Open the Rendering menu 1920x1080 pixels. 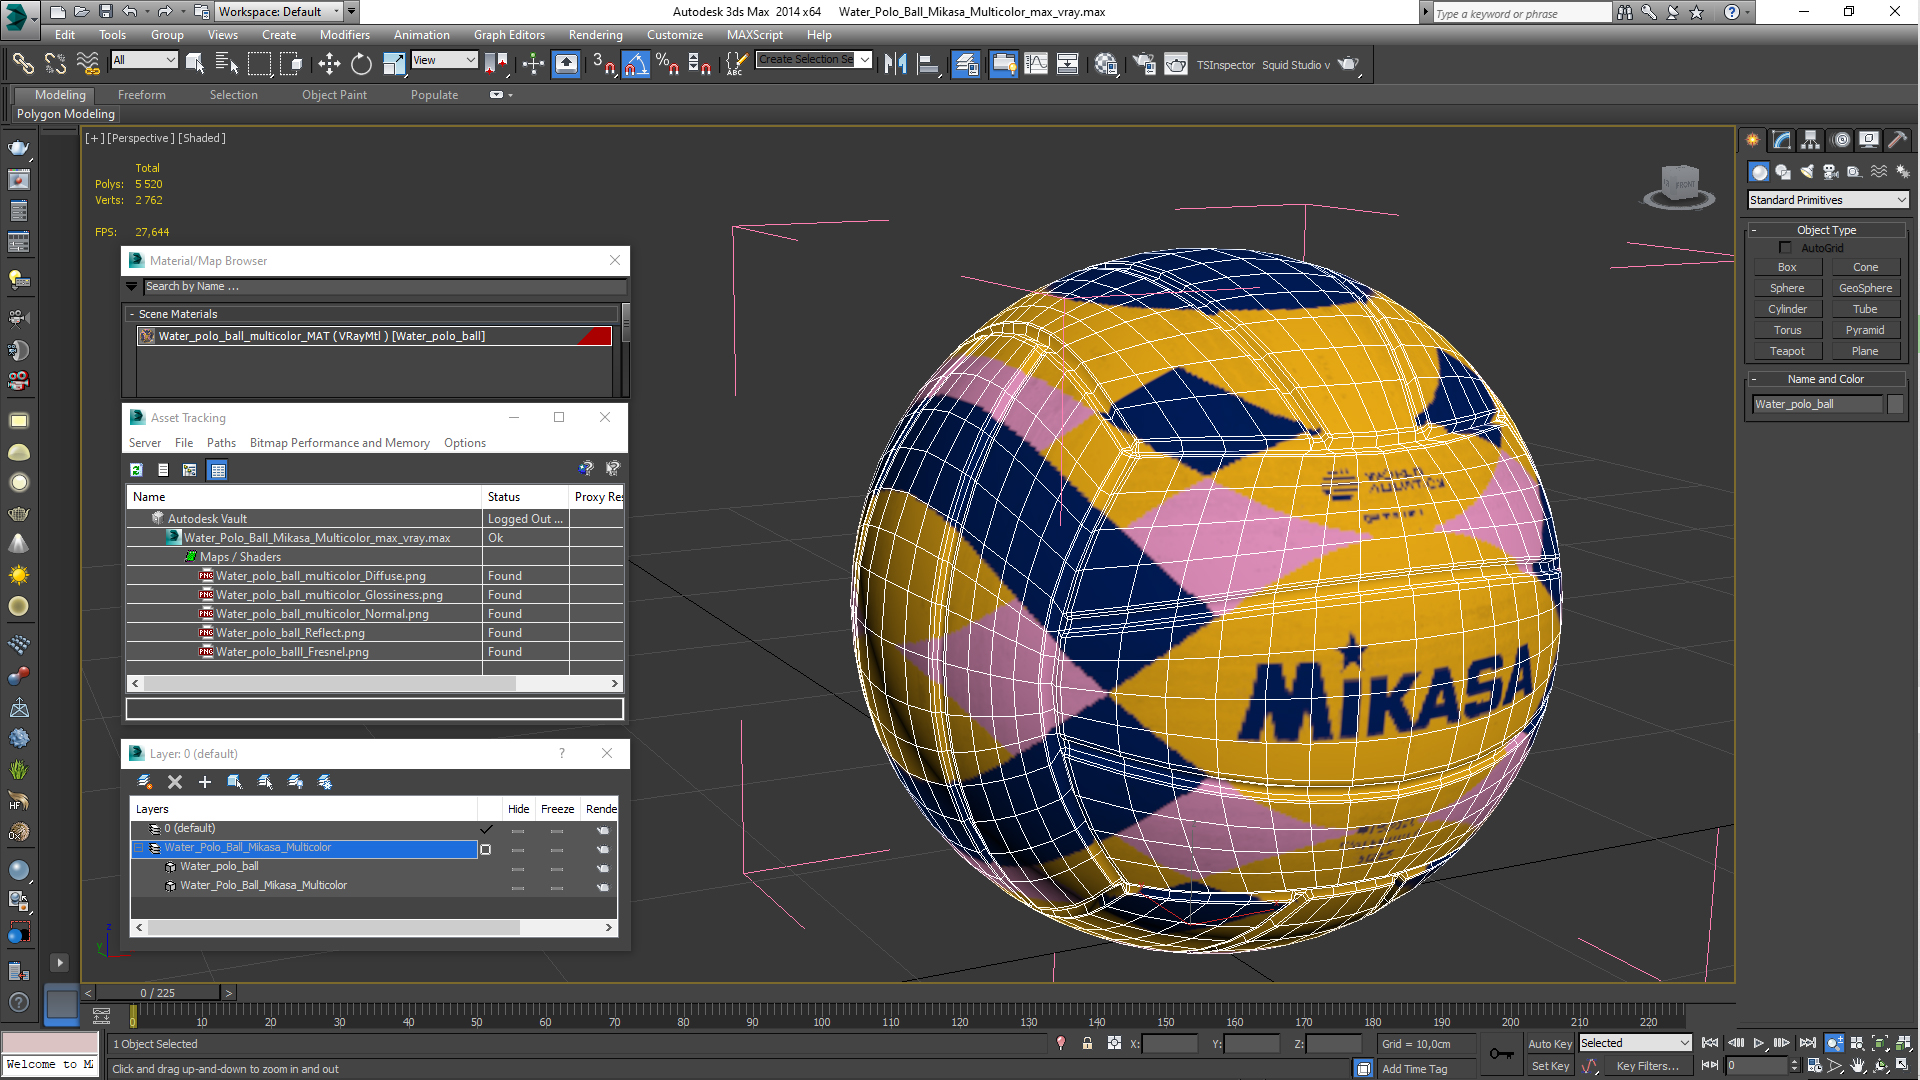point(595,35)
